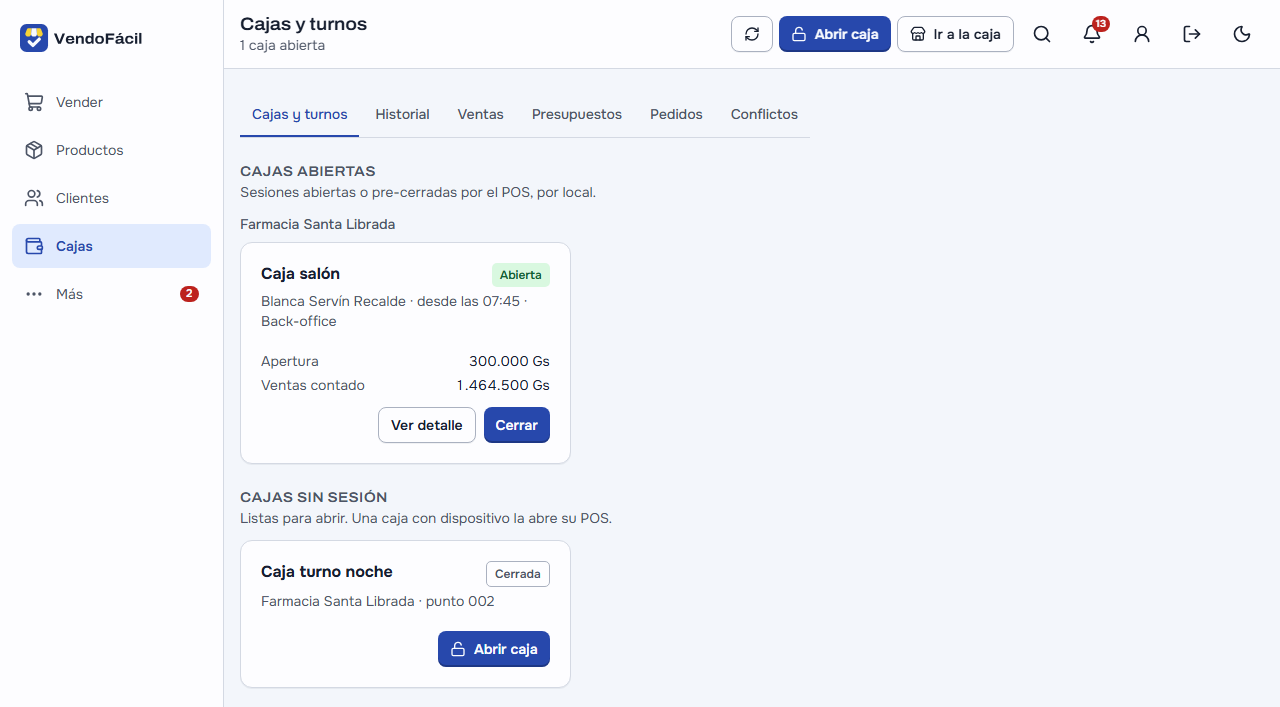Open the user profile icon
Image resolution: width=1280 pixels, height=707 pixels.
(1142, 34)
